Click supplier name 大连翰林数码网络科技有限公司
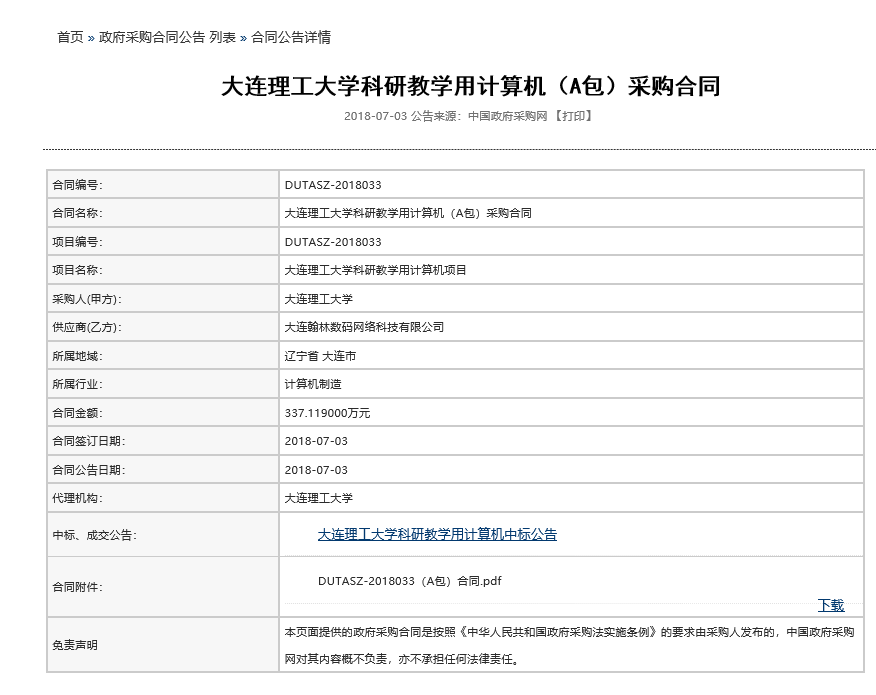 364,327
